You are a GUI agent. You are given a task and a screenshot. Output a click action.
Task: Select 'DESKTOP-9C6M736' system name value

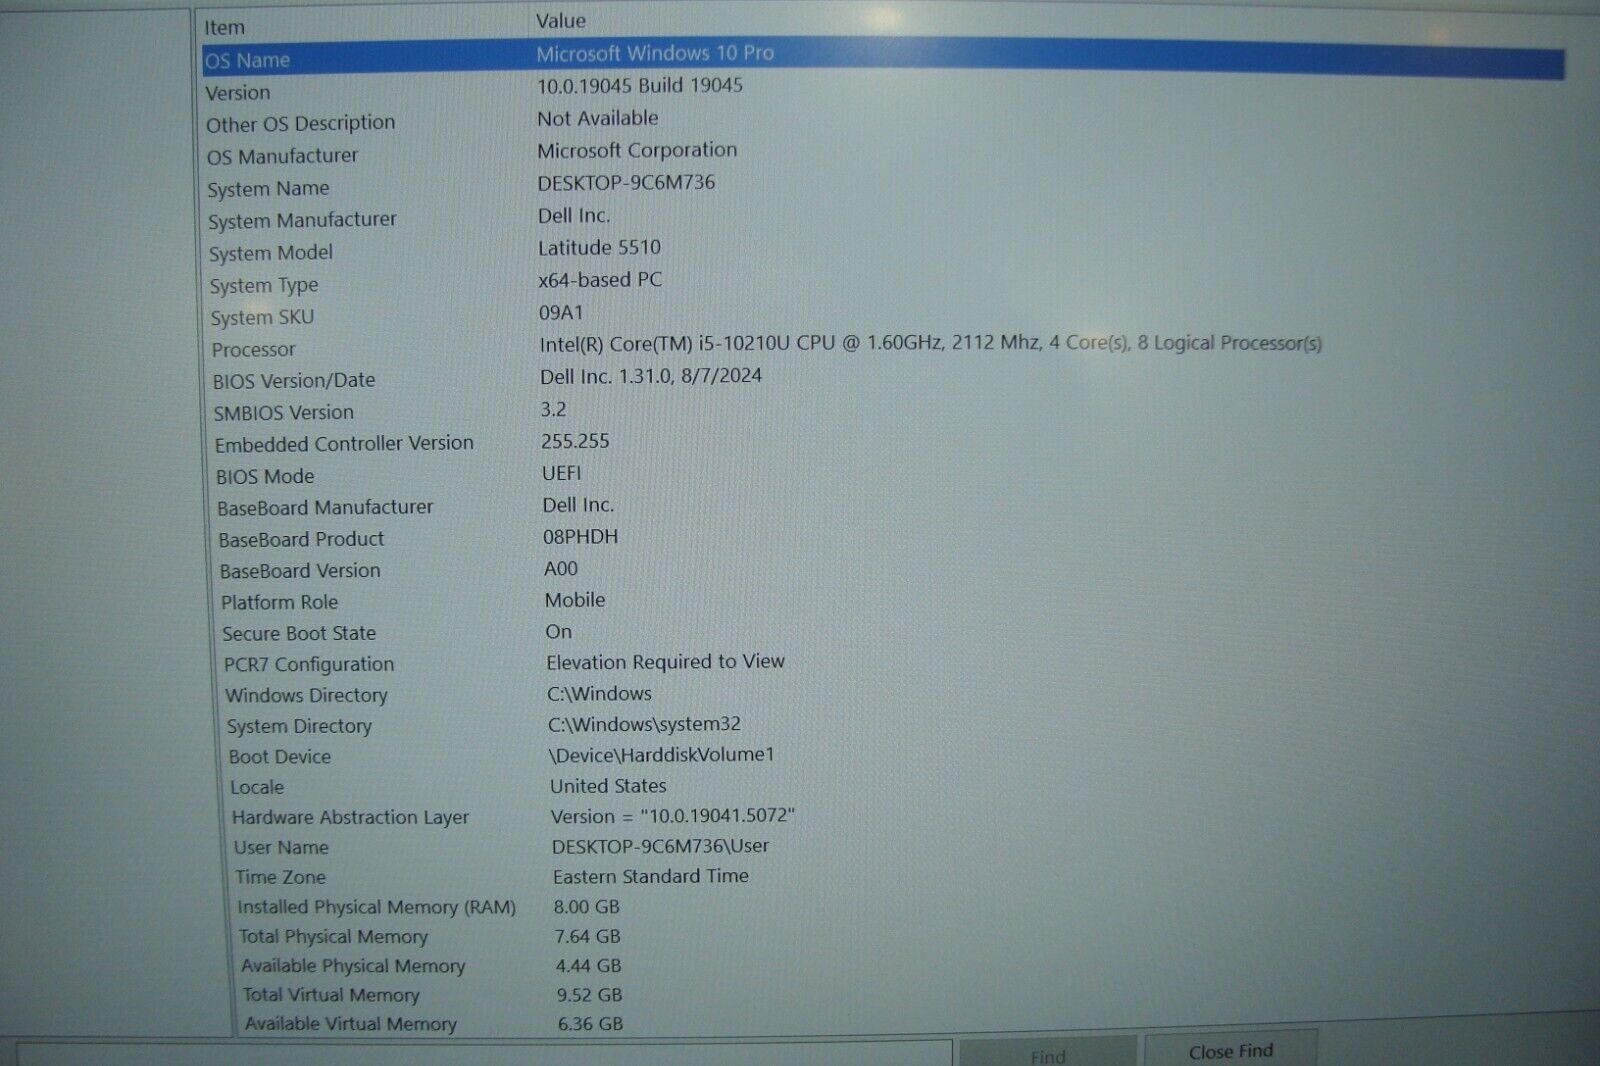point(626,183)
